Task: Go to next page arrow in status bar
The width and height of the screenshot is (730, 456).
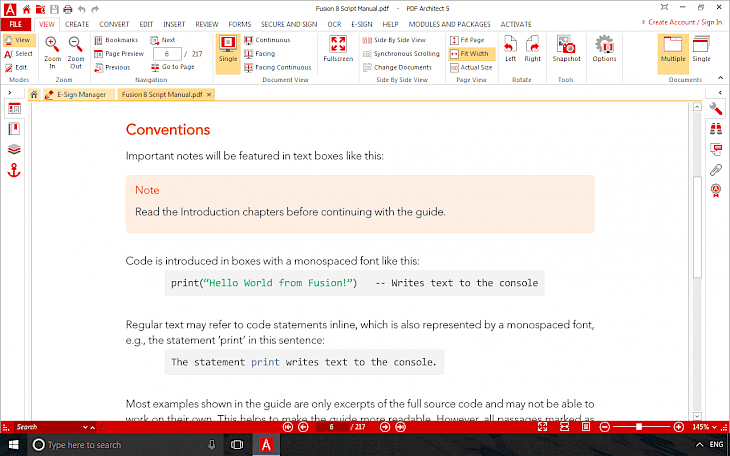Action: [x=385, y=427]
